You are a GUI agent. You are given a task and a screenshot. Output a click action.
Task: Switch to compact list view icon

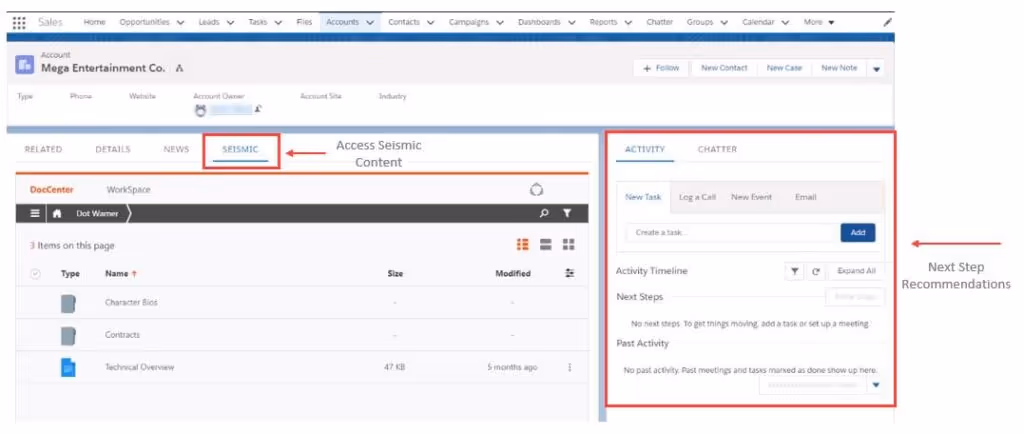[x=546, y=244]
